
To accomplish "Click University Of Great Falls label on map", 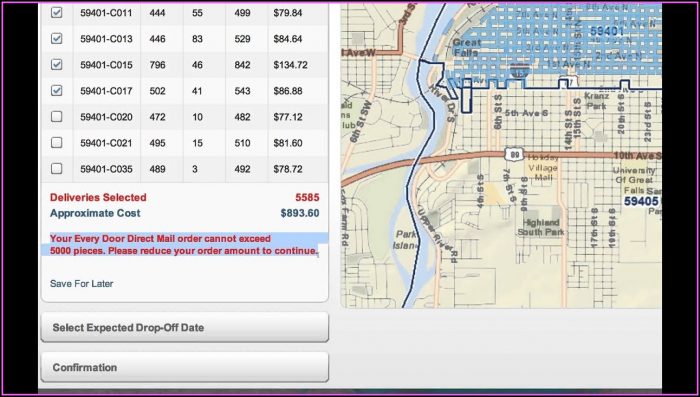I will [635, 180].
